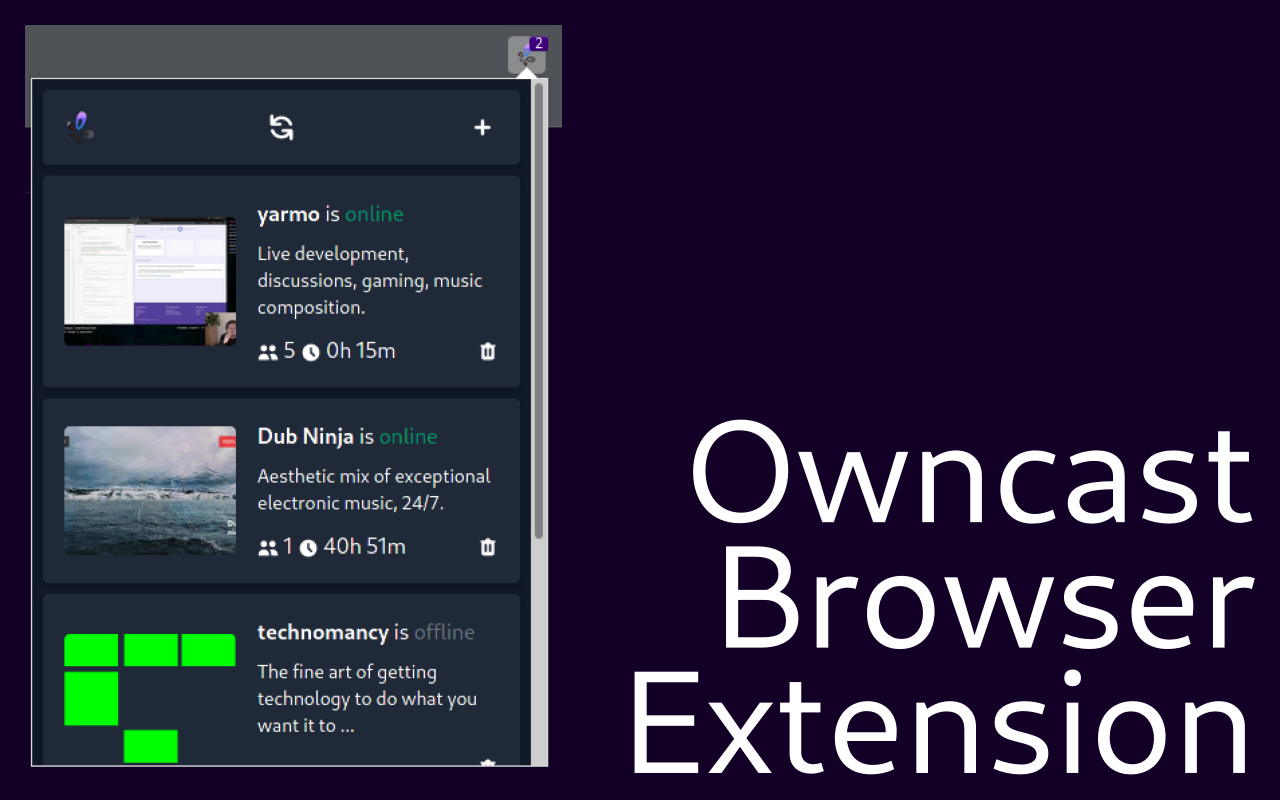Refresh all stream statuses
The width and height of the screenshot is (1280, 800).
(x=281, y=127)
